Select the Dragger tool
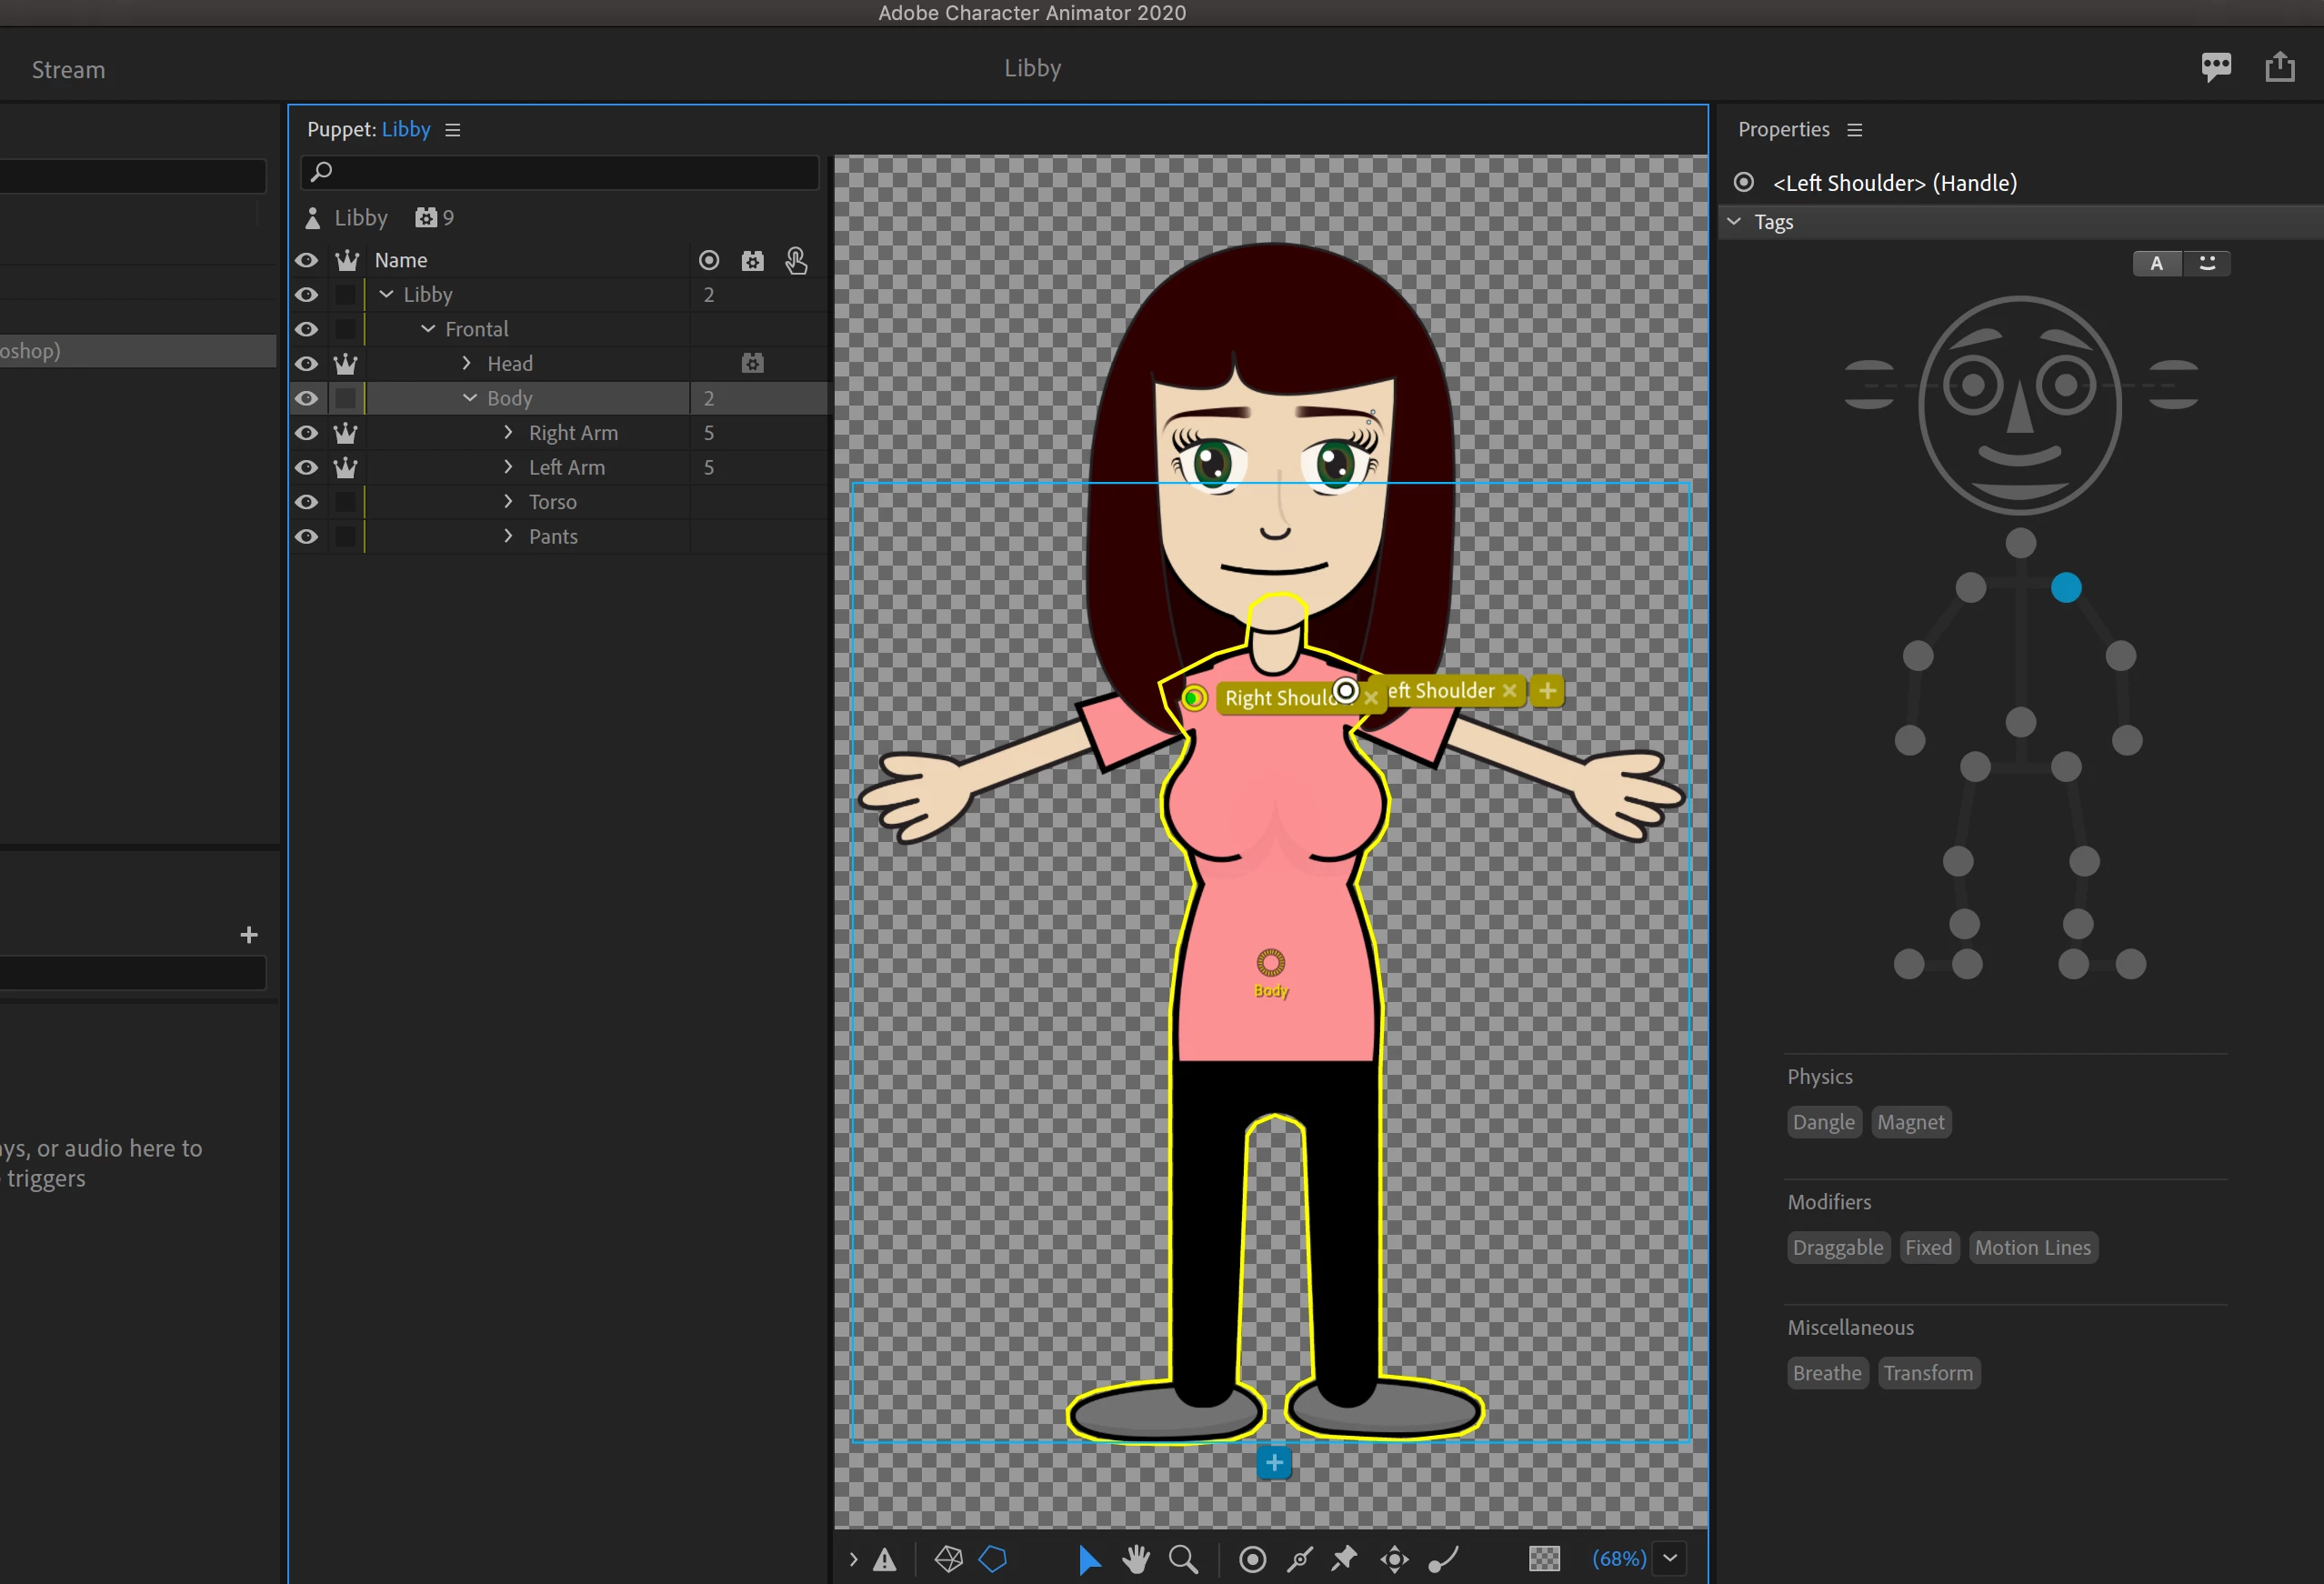The height and width of the screenshot is (1584, 2324). (x=1395, y=1559)
